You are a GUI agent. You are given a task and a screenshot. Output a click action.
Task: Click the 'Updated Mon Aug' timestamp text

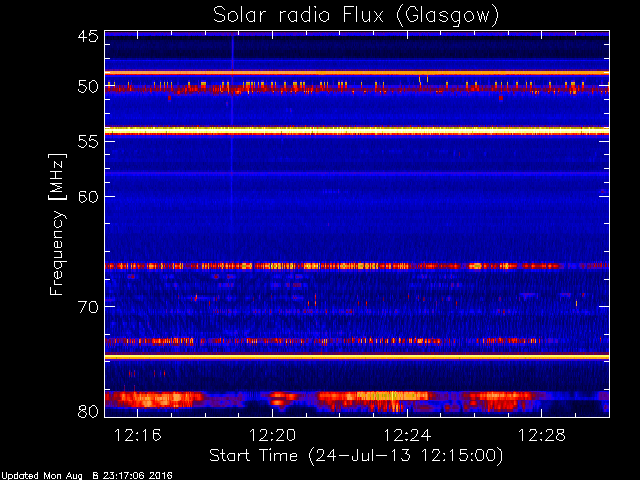tap(41, 476)
